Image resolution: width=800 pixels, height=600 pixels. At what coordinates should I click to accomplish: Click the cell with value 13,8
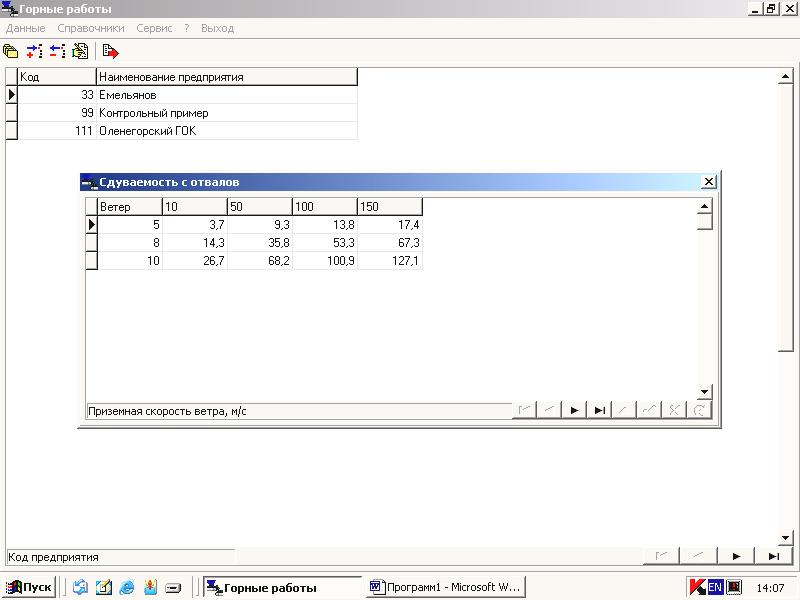click(x=325, y=224)
